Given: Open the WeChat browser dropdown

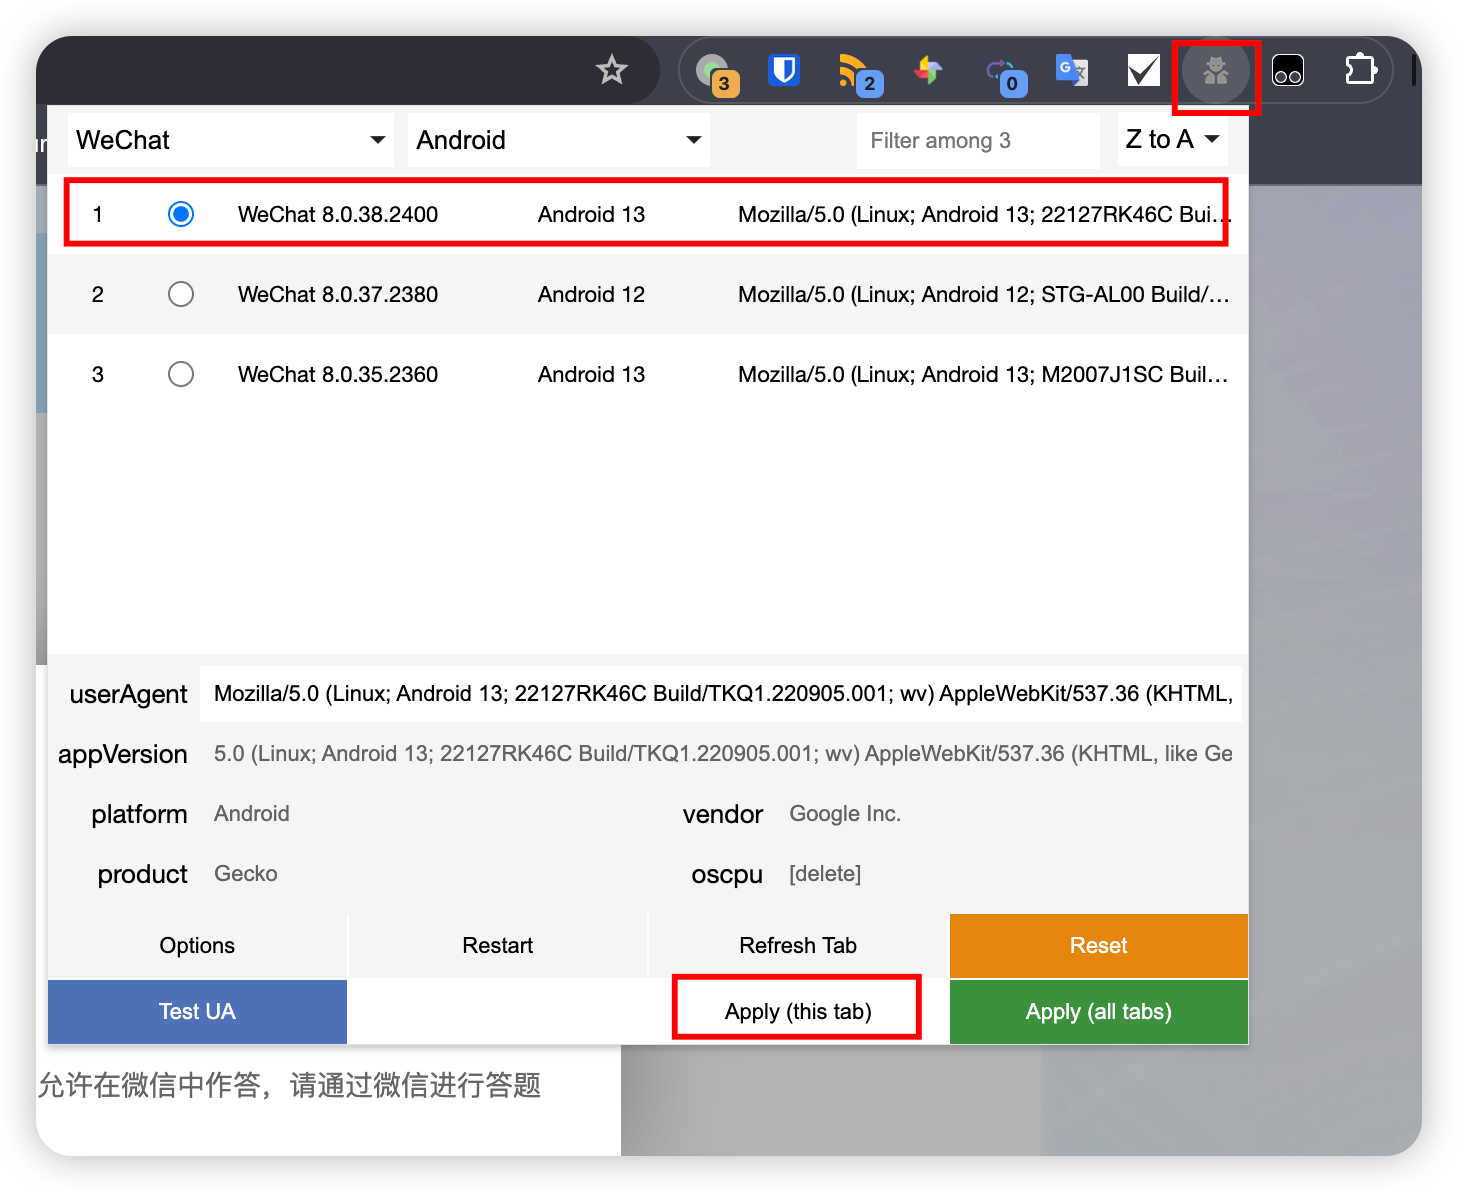Looking at the screenshot, I should (231, 140).
